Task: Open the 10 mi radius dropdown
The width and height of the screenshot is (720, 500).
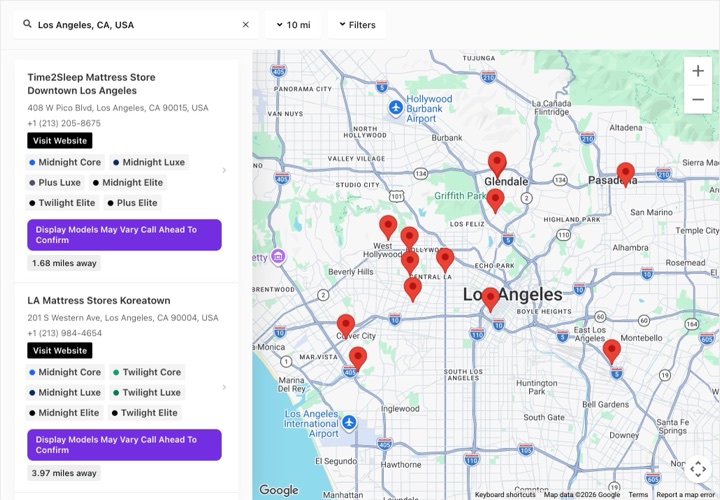Action: click(293, 25)
